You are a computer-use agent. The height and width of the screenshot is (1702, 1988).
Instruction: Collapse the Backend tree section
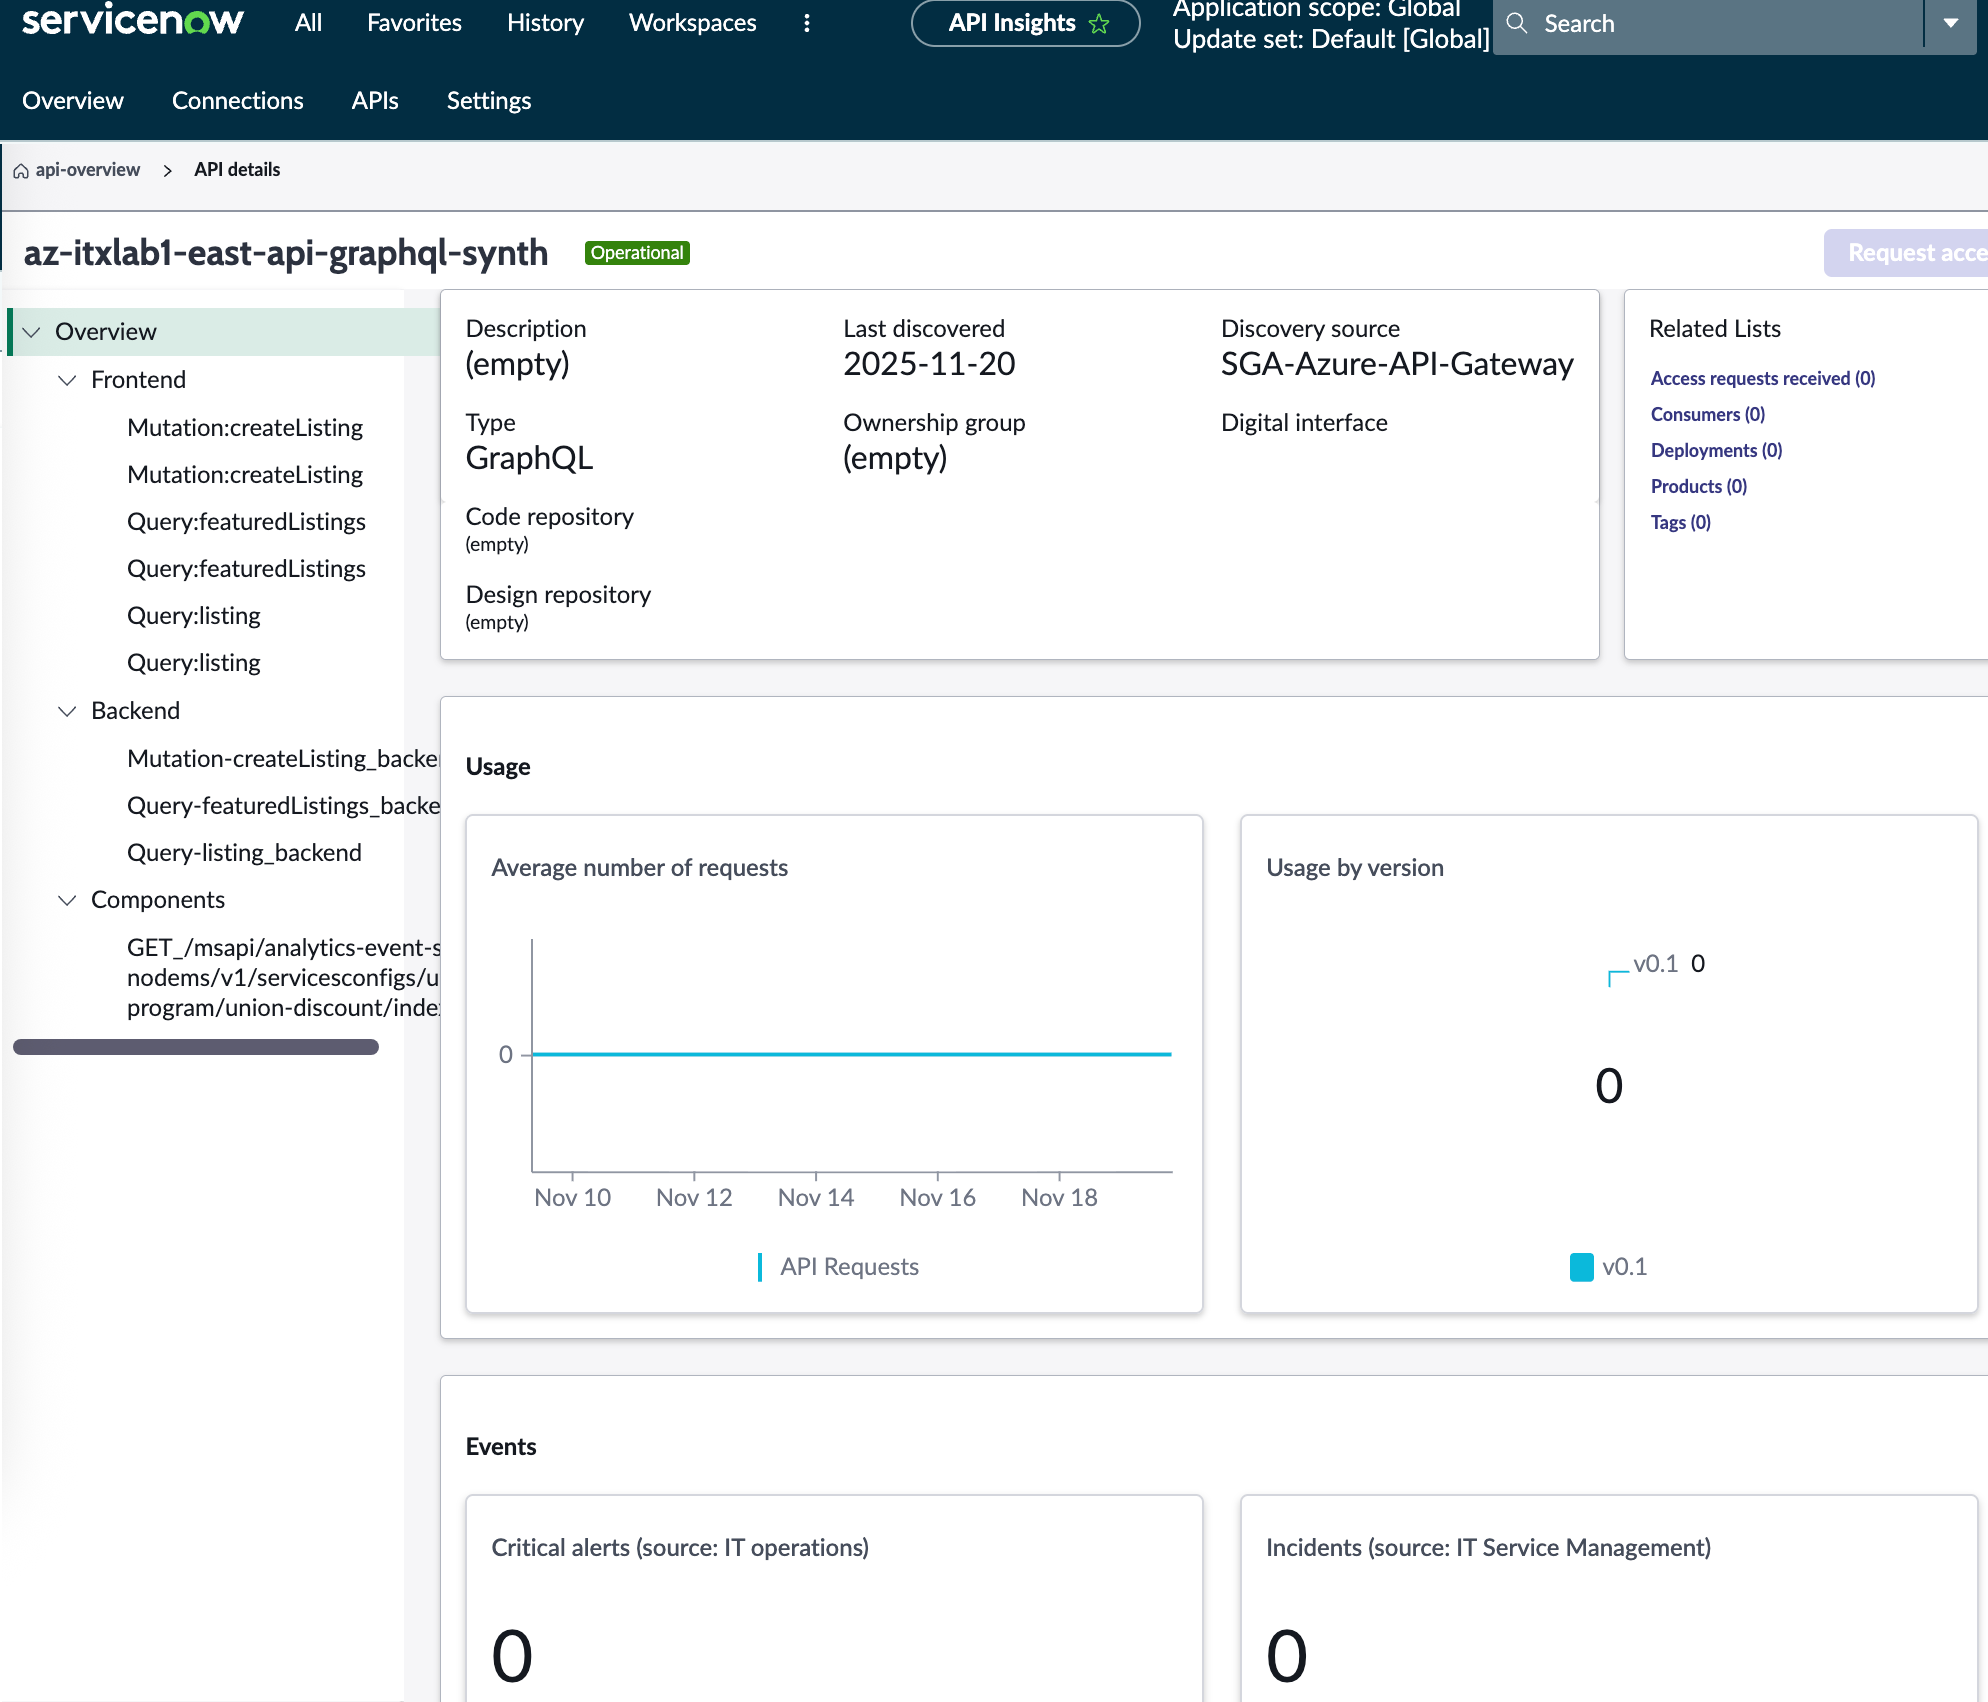point(67,711)
